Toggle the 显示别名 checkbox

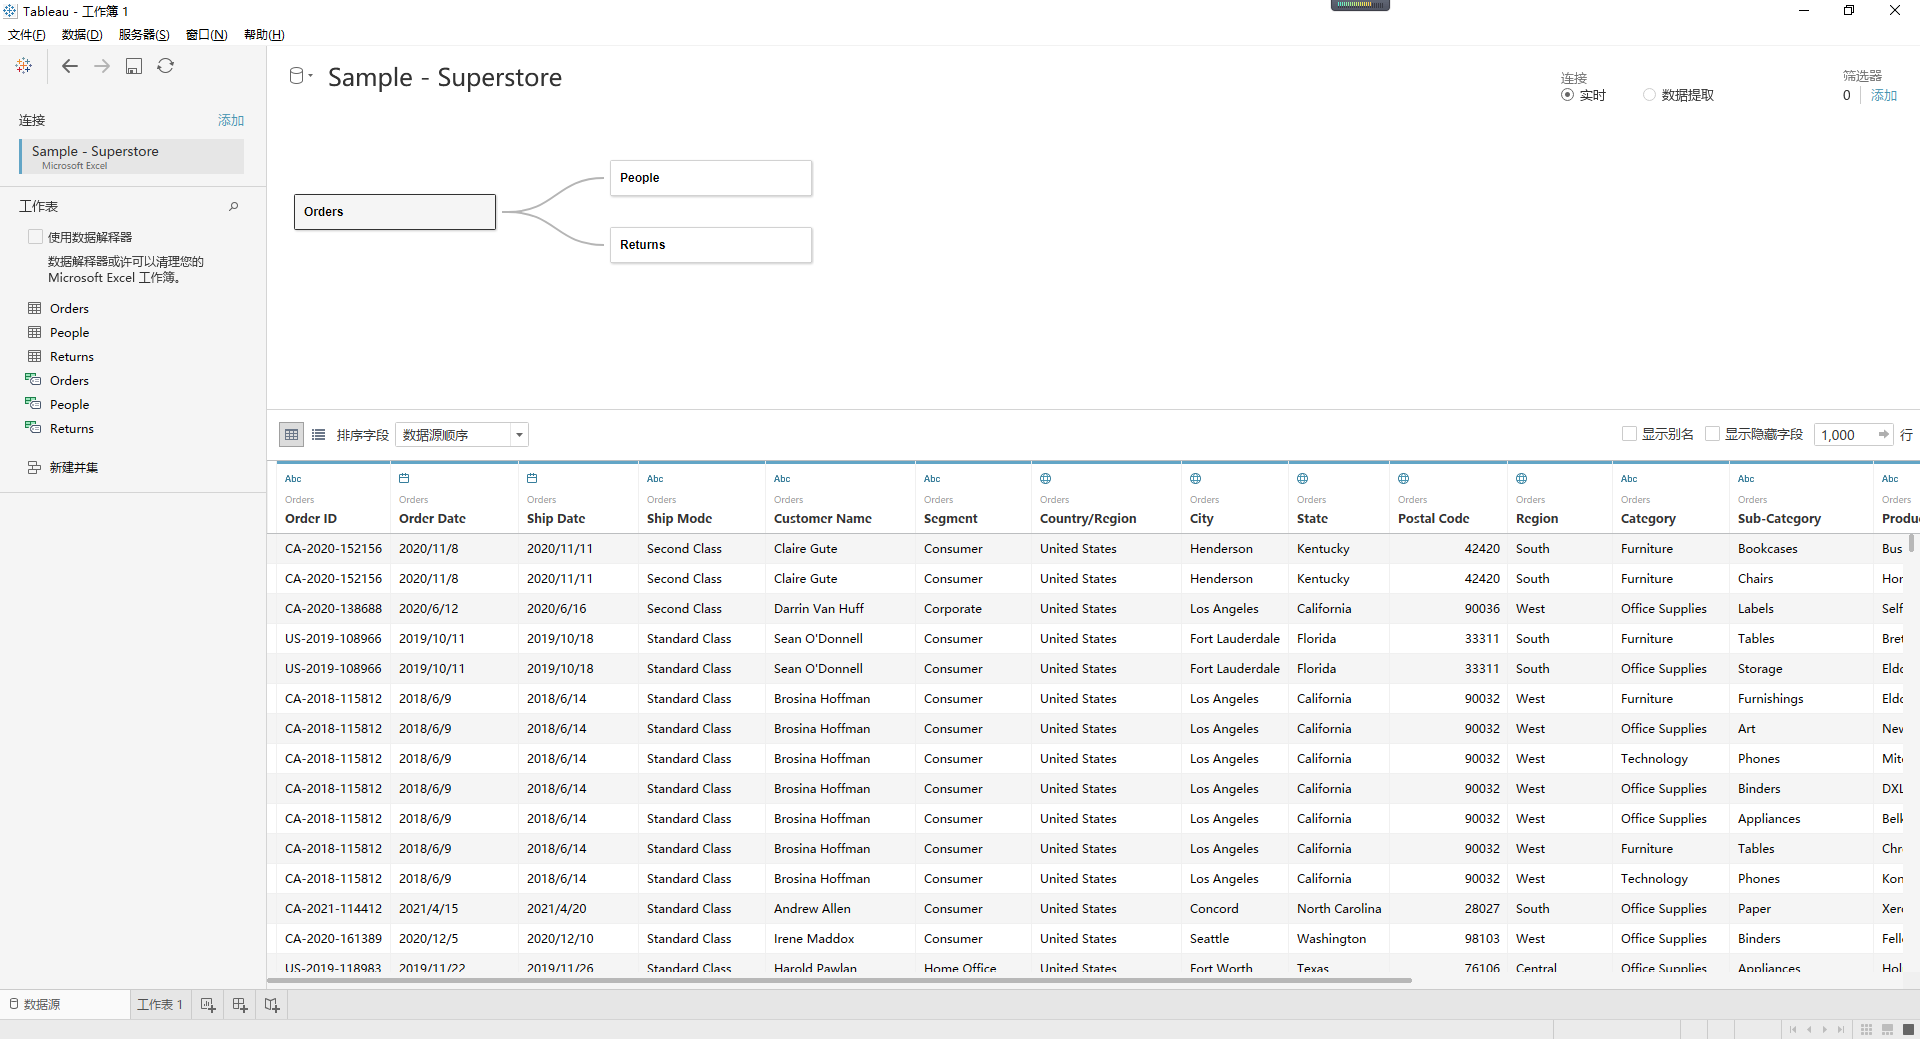1629,434
